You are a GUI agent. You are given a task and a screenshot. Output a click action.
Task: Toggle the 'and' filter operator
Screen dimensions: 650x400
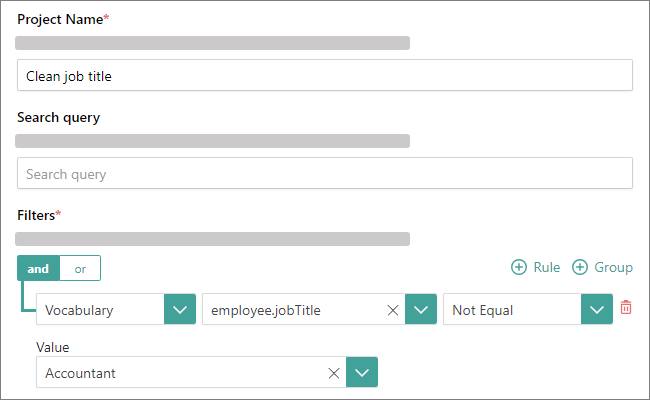(x=38, y=269)
